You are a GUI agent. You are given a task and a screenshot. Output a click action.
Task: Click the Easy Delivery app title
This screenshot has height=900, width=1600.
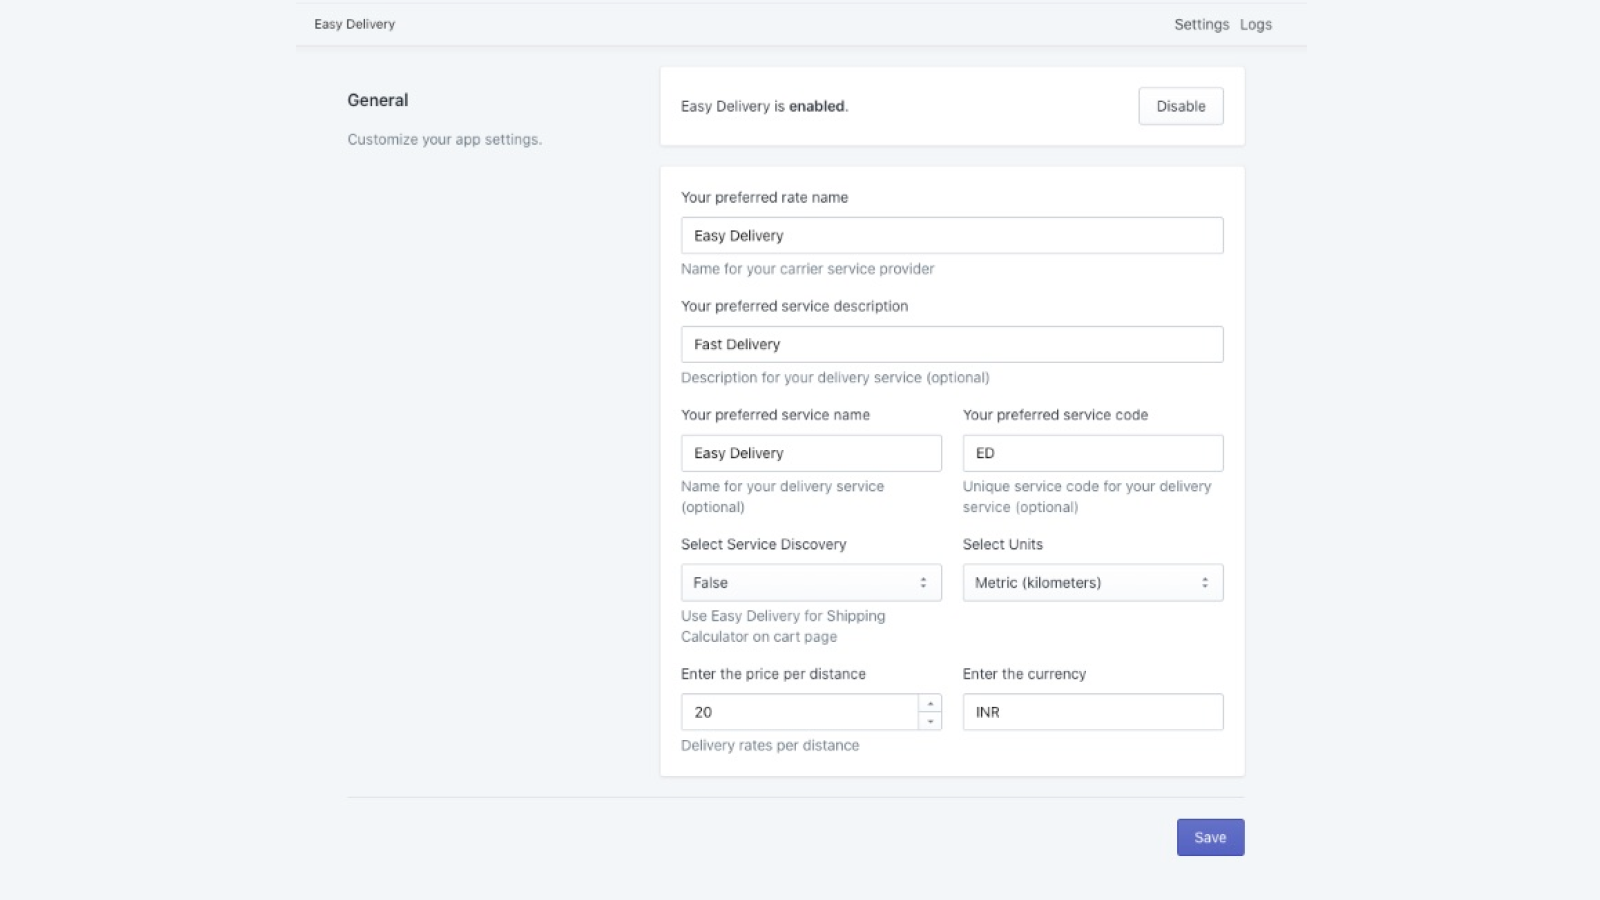(x=354, y=24)
